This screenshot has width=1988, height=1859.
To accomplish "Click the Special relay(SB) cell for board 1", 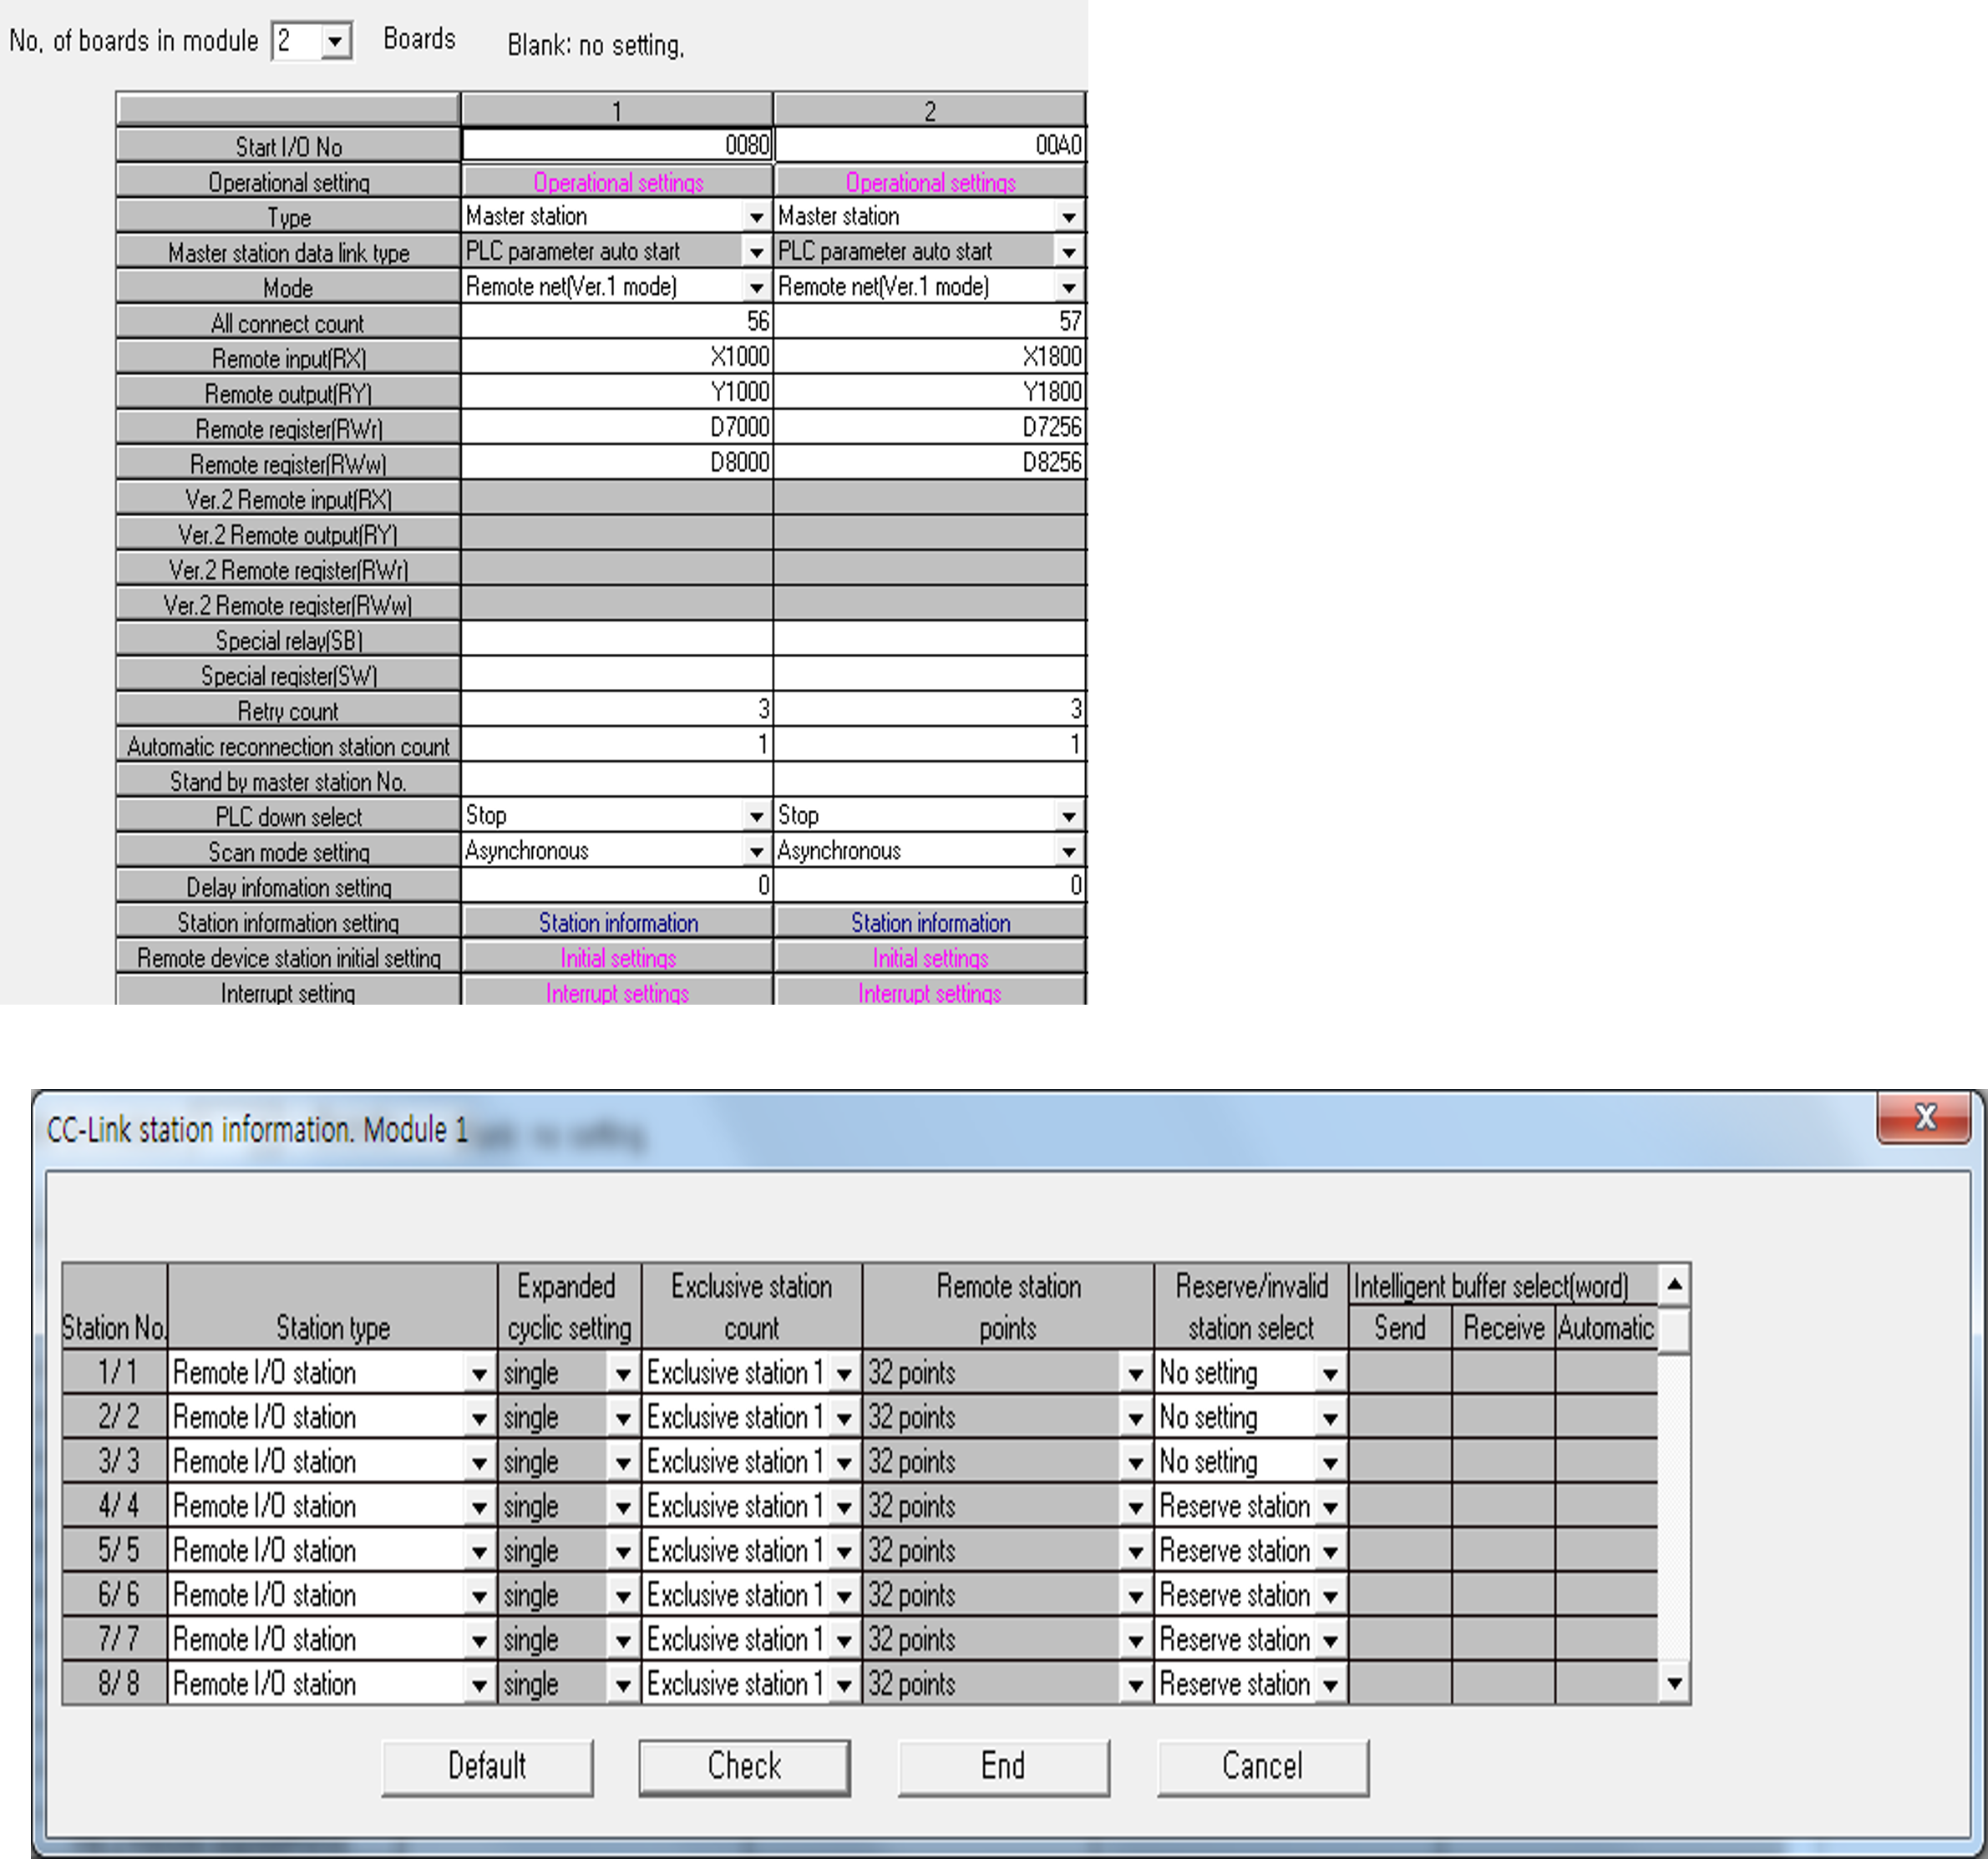I will [x=617, y=639].
